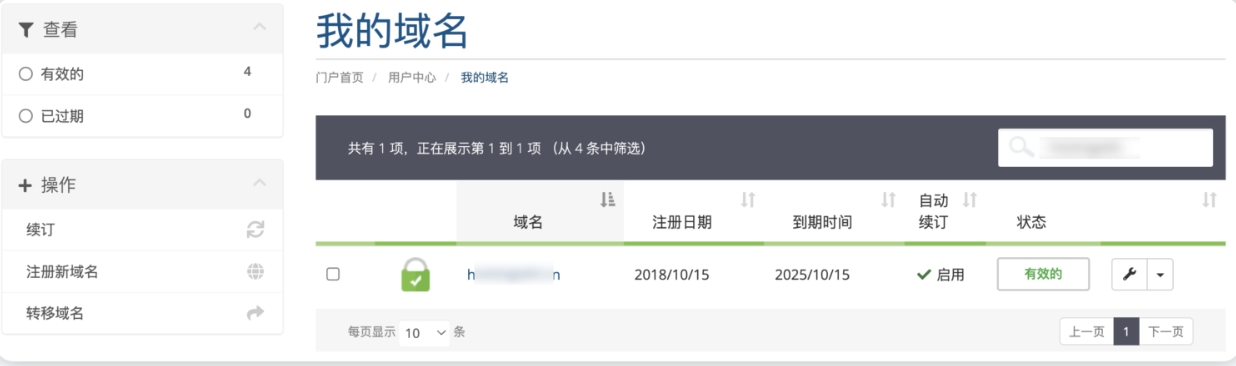Click the count 0 beside 已过期
Screen dimensions: 1236x366
click(x=247, y=114)
